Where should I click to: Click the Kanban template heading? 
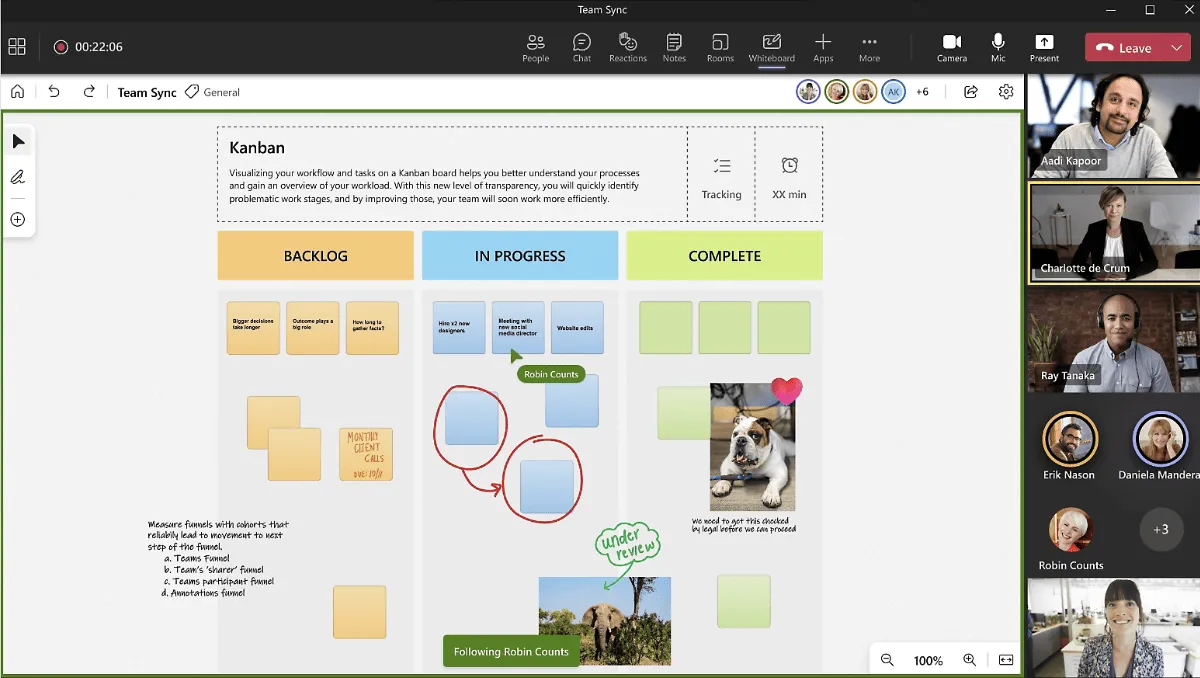point(257,148)
